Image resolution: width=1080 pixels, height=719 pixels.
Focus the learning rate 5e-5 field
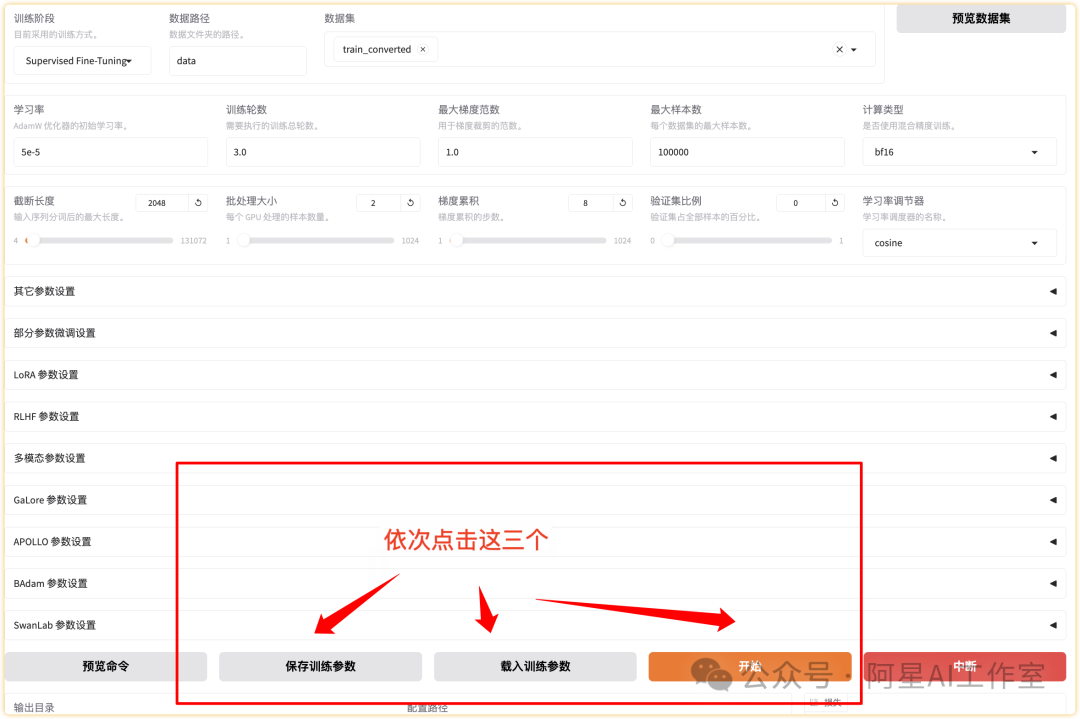coord(110,152)
